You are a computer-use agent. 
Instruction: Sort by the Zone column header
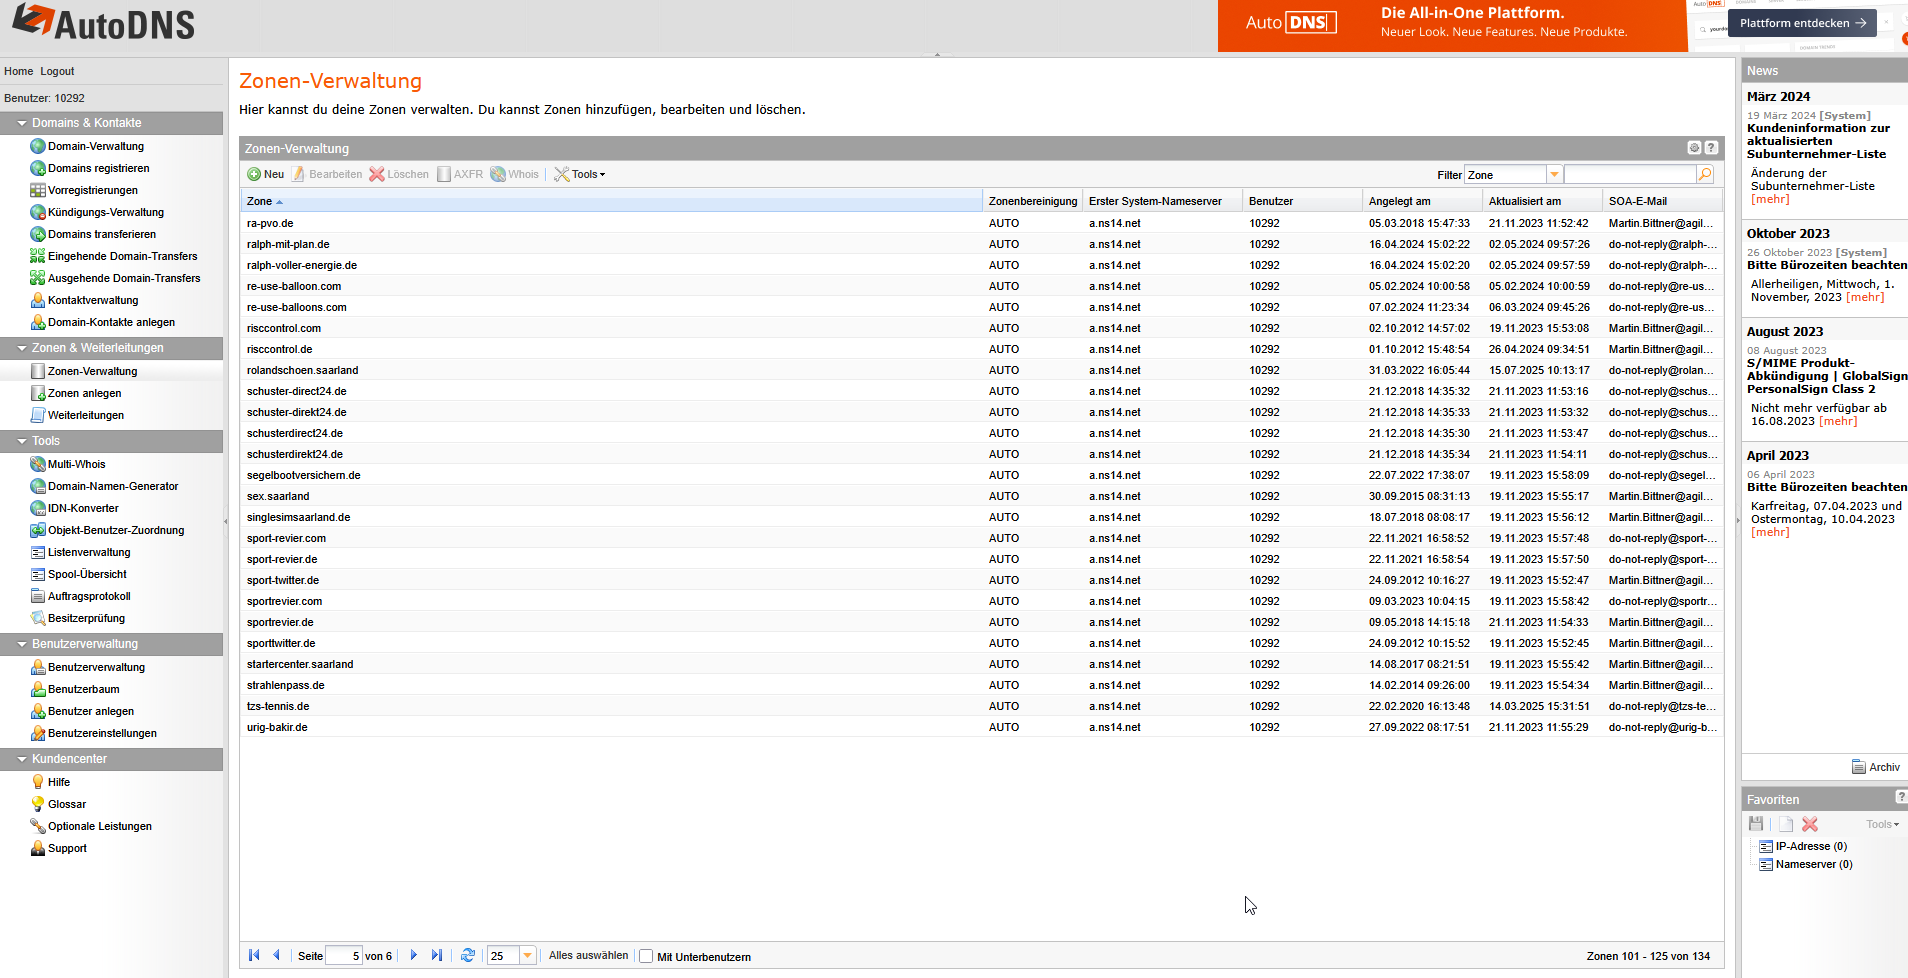(x=611, y=201)
